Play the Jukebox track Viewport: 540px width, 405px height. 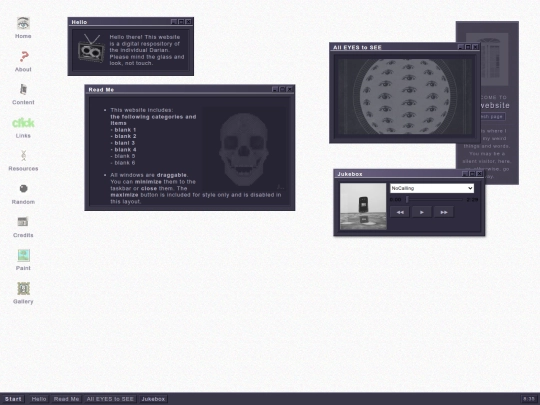click(422, 212)
